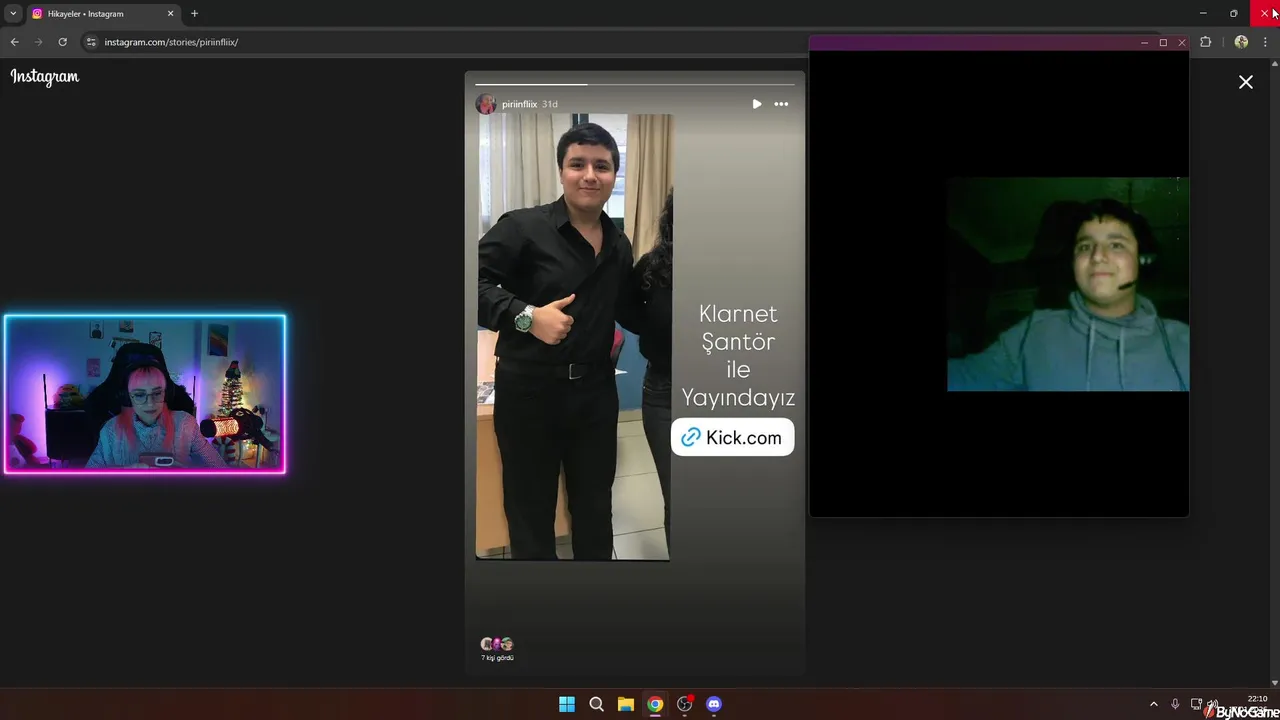Go back in Chrome
Image resolution: width=1280 pixels, height=720 pixels.
click(14, 42)
